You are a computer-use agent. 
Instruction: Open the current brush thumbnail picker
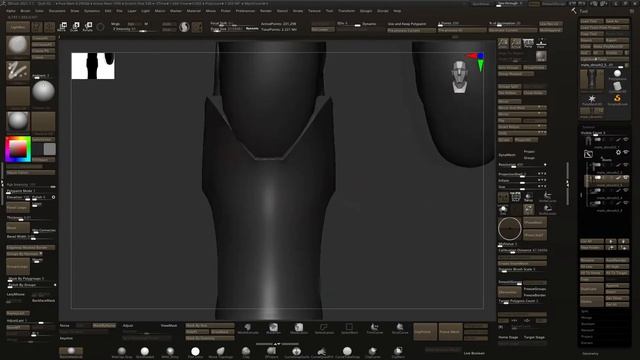coord(18,45)
